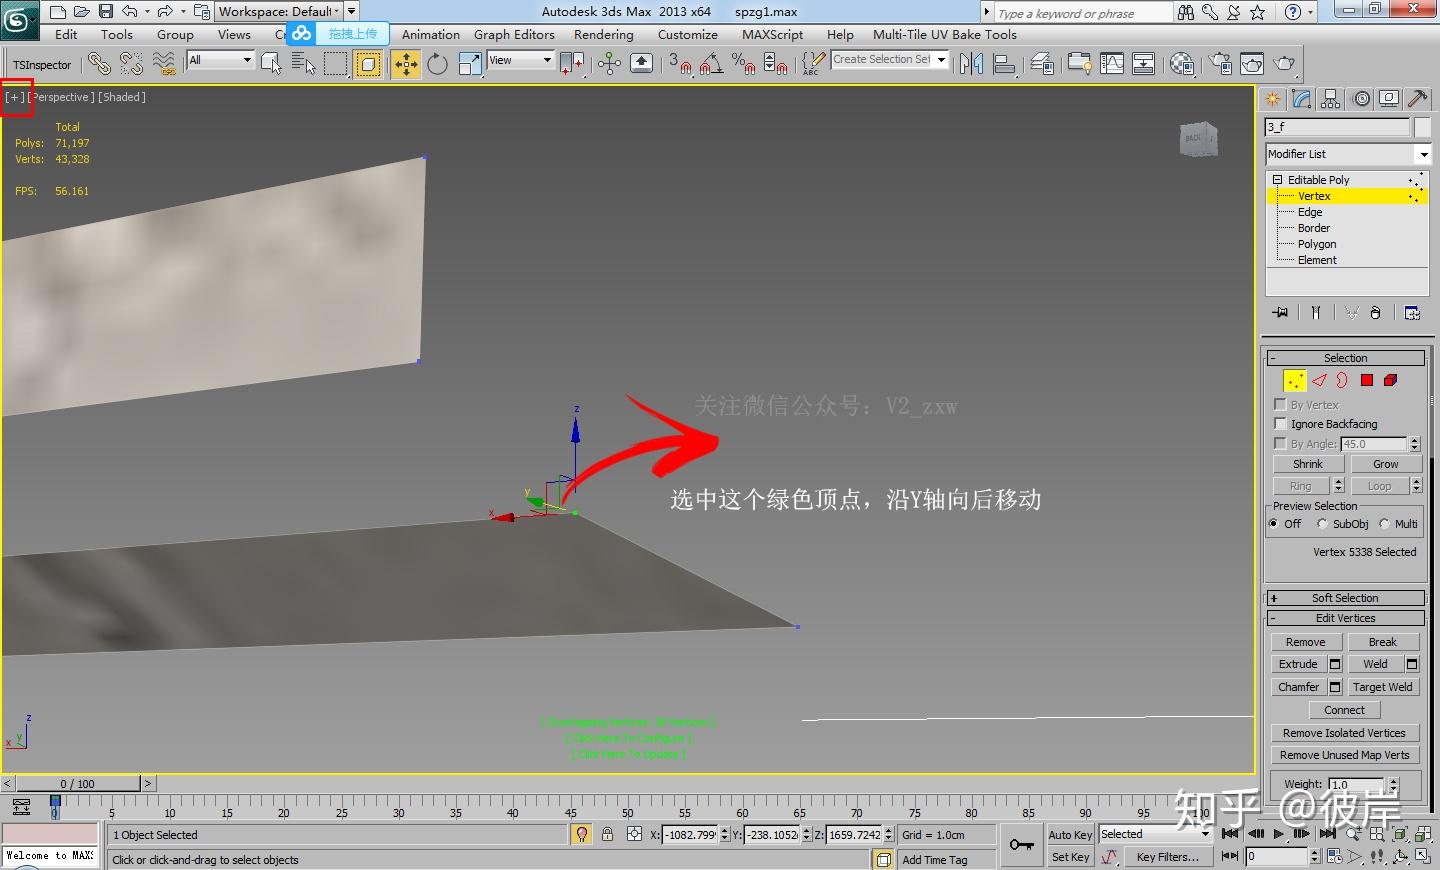Open the MAXScript menu

pos(773,34)
